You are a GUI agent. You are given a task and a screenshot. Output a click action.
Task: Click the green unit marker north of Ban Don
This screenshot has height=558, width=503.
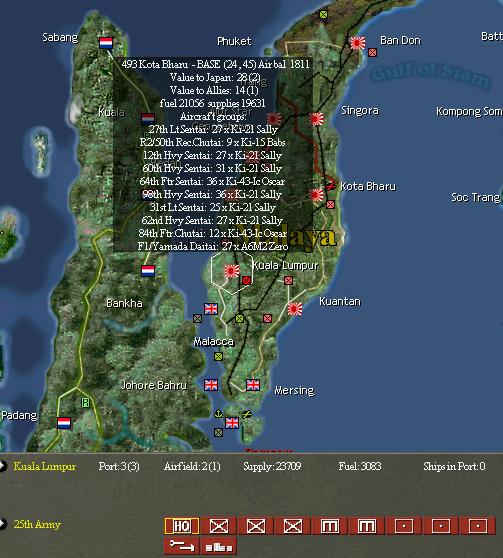[323, 15]
